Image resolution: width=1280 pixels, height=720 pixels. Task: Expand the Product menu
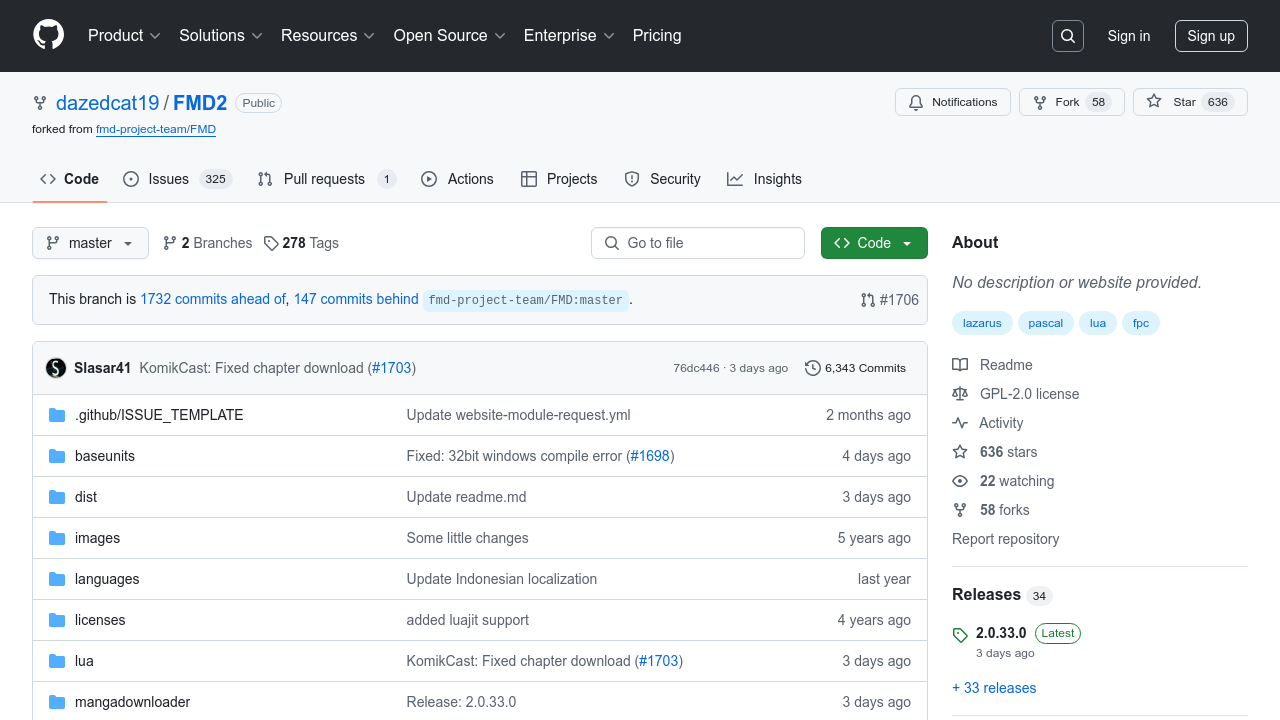pos(124,35)
